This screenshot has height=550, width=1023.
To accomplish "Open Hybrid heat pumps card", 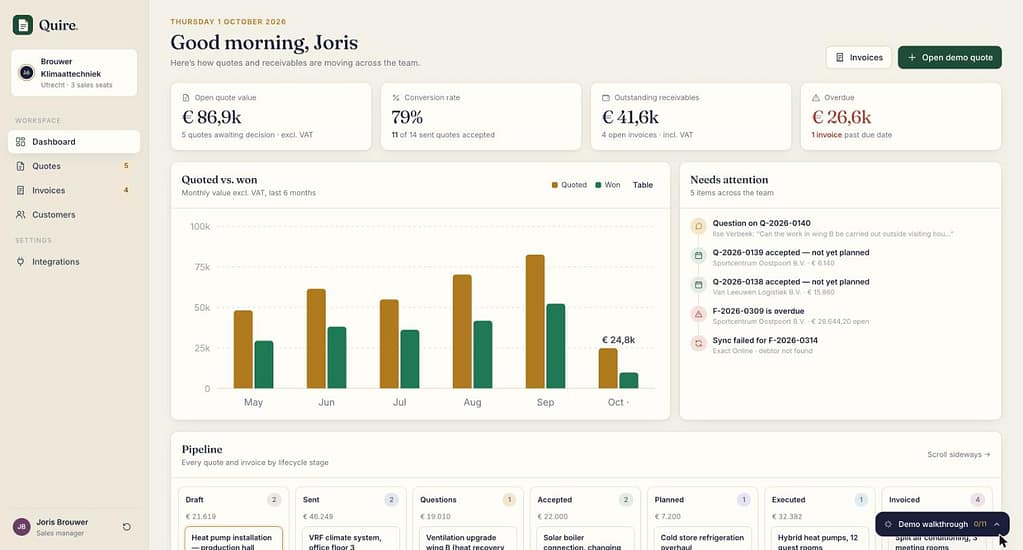I will click(x=819, y=538).
